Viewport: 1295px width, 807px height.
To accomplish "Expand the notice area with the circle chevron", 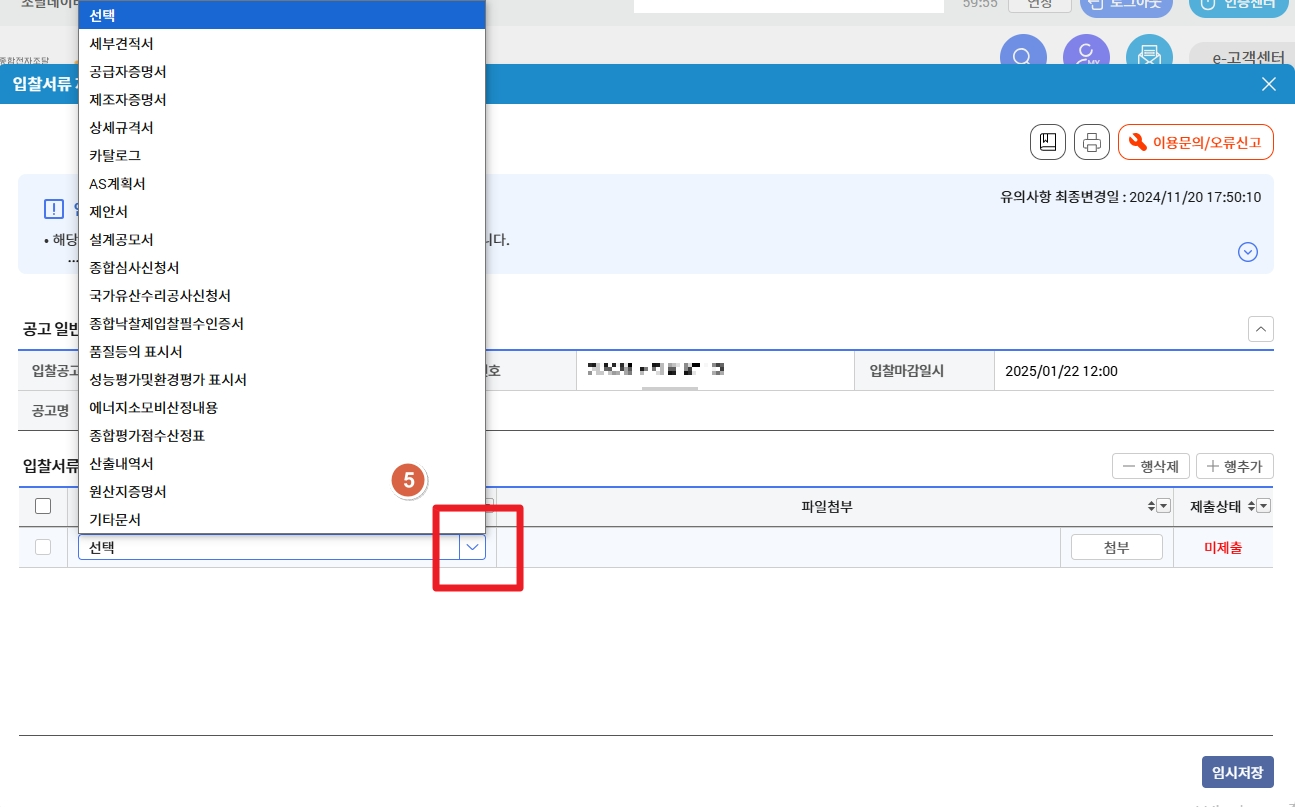I will 1247,252.
